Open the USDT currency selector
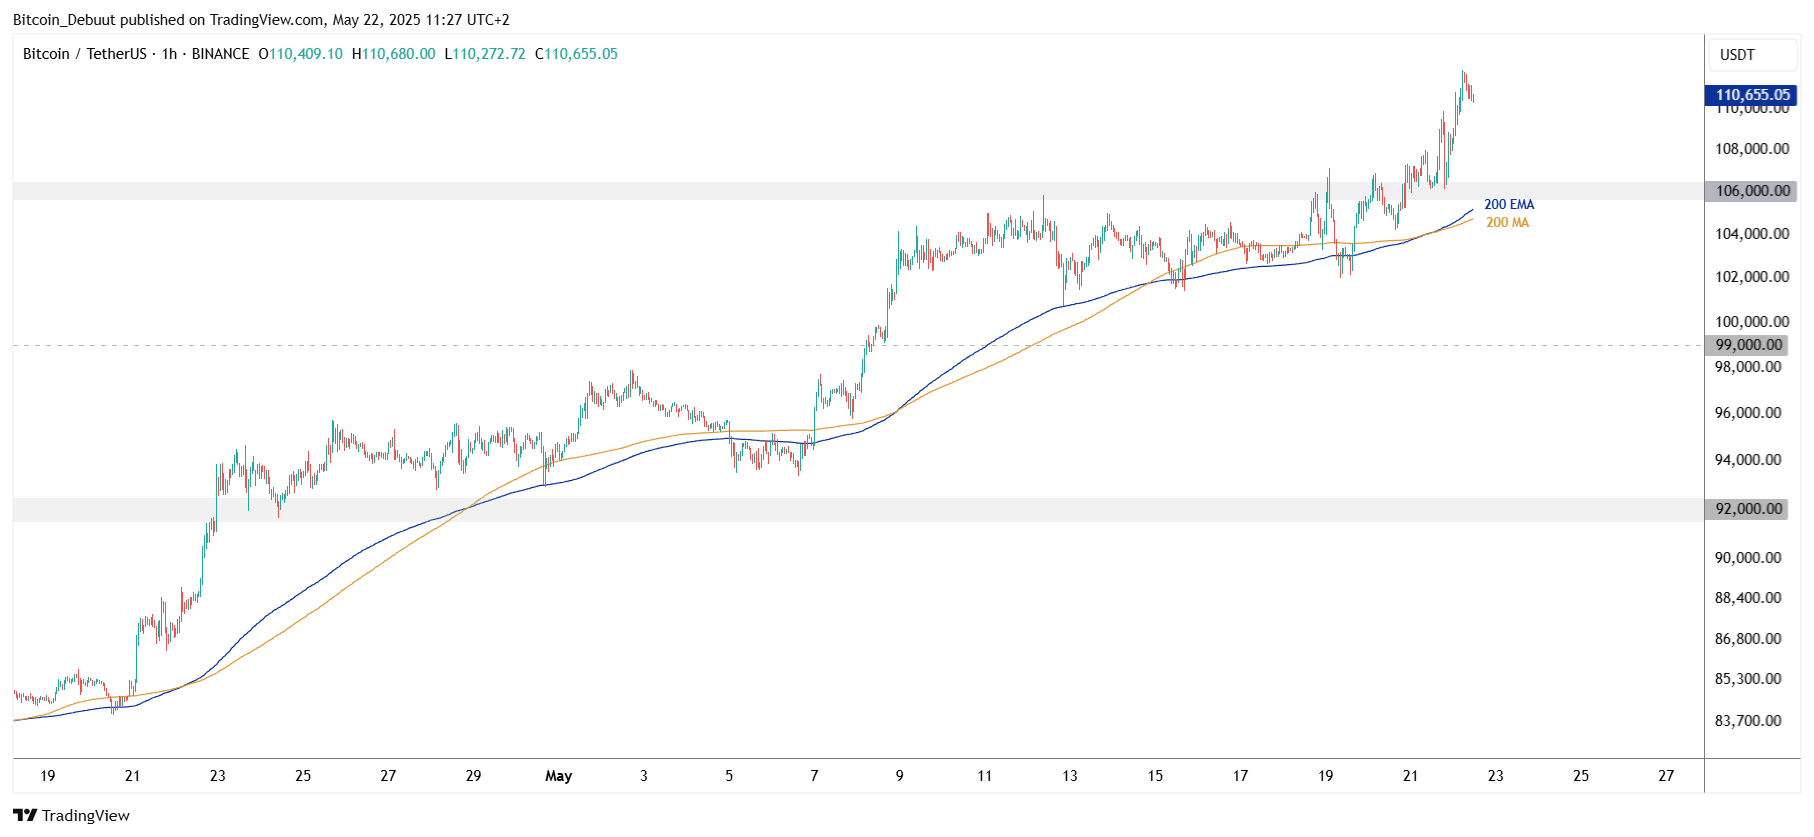The width and height of the screenshot is (1814, 837). [1737, 55]
